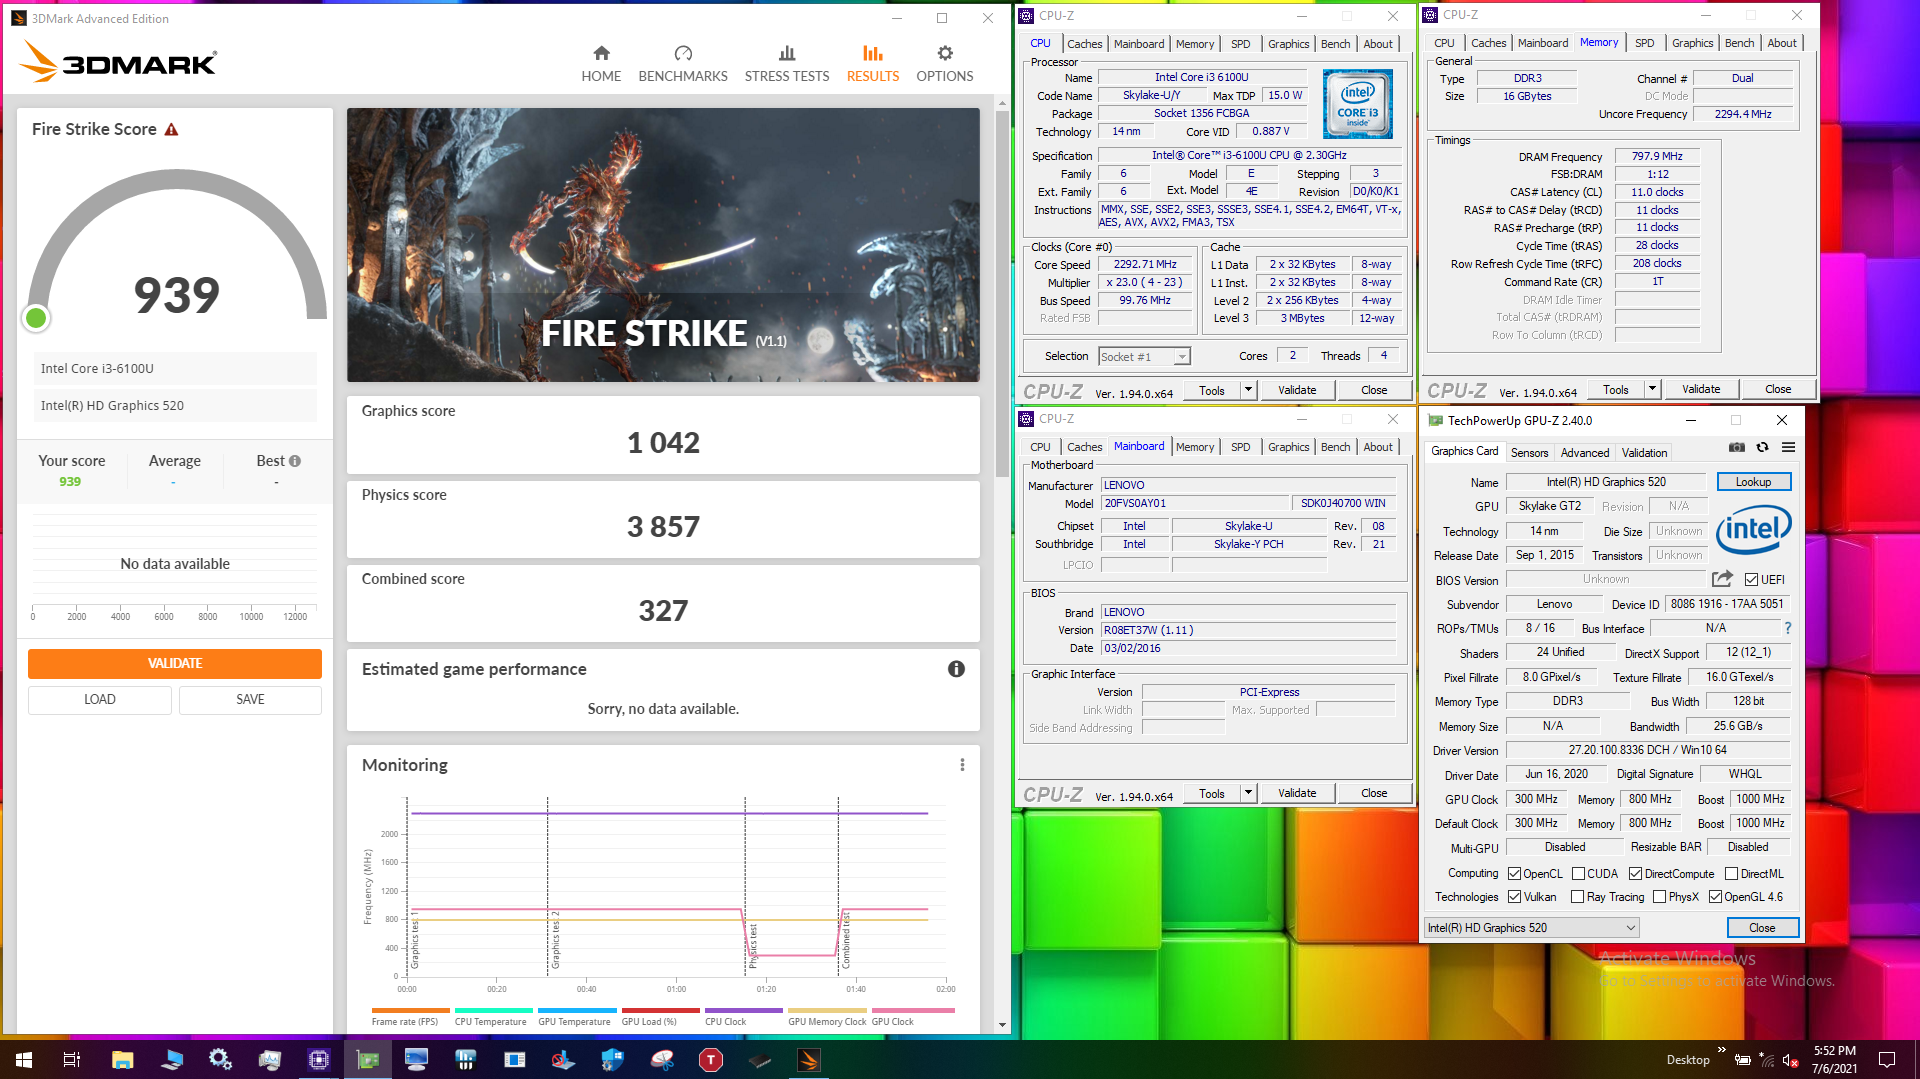Toggle the CUDA checkbox
This screenshot has height=1079, width=1920.
(x=1578, y=874)
